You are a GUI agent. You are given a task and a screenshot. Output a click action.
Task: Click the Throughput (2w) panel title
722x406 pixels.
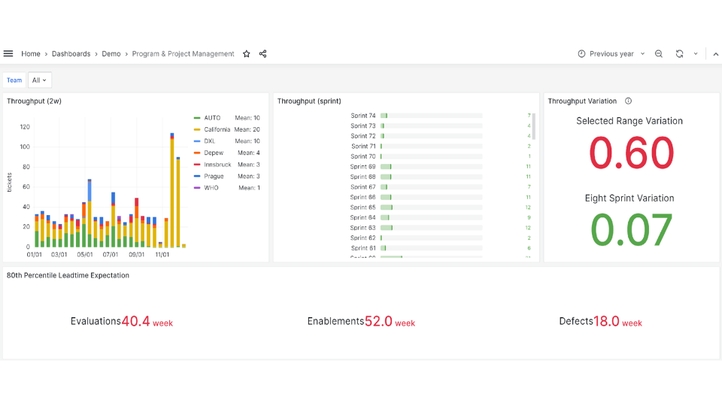click(34, 101)
